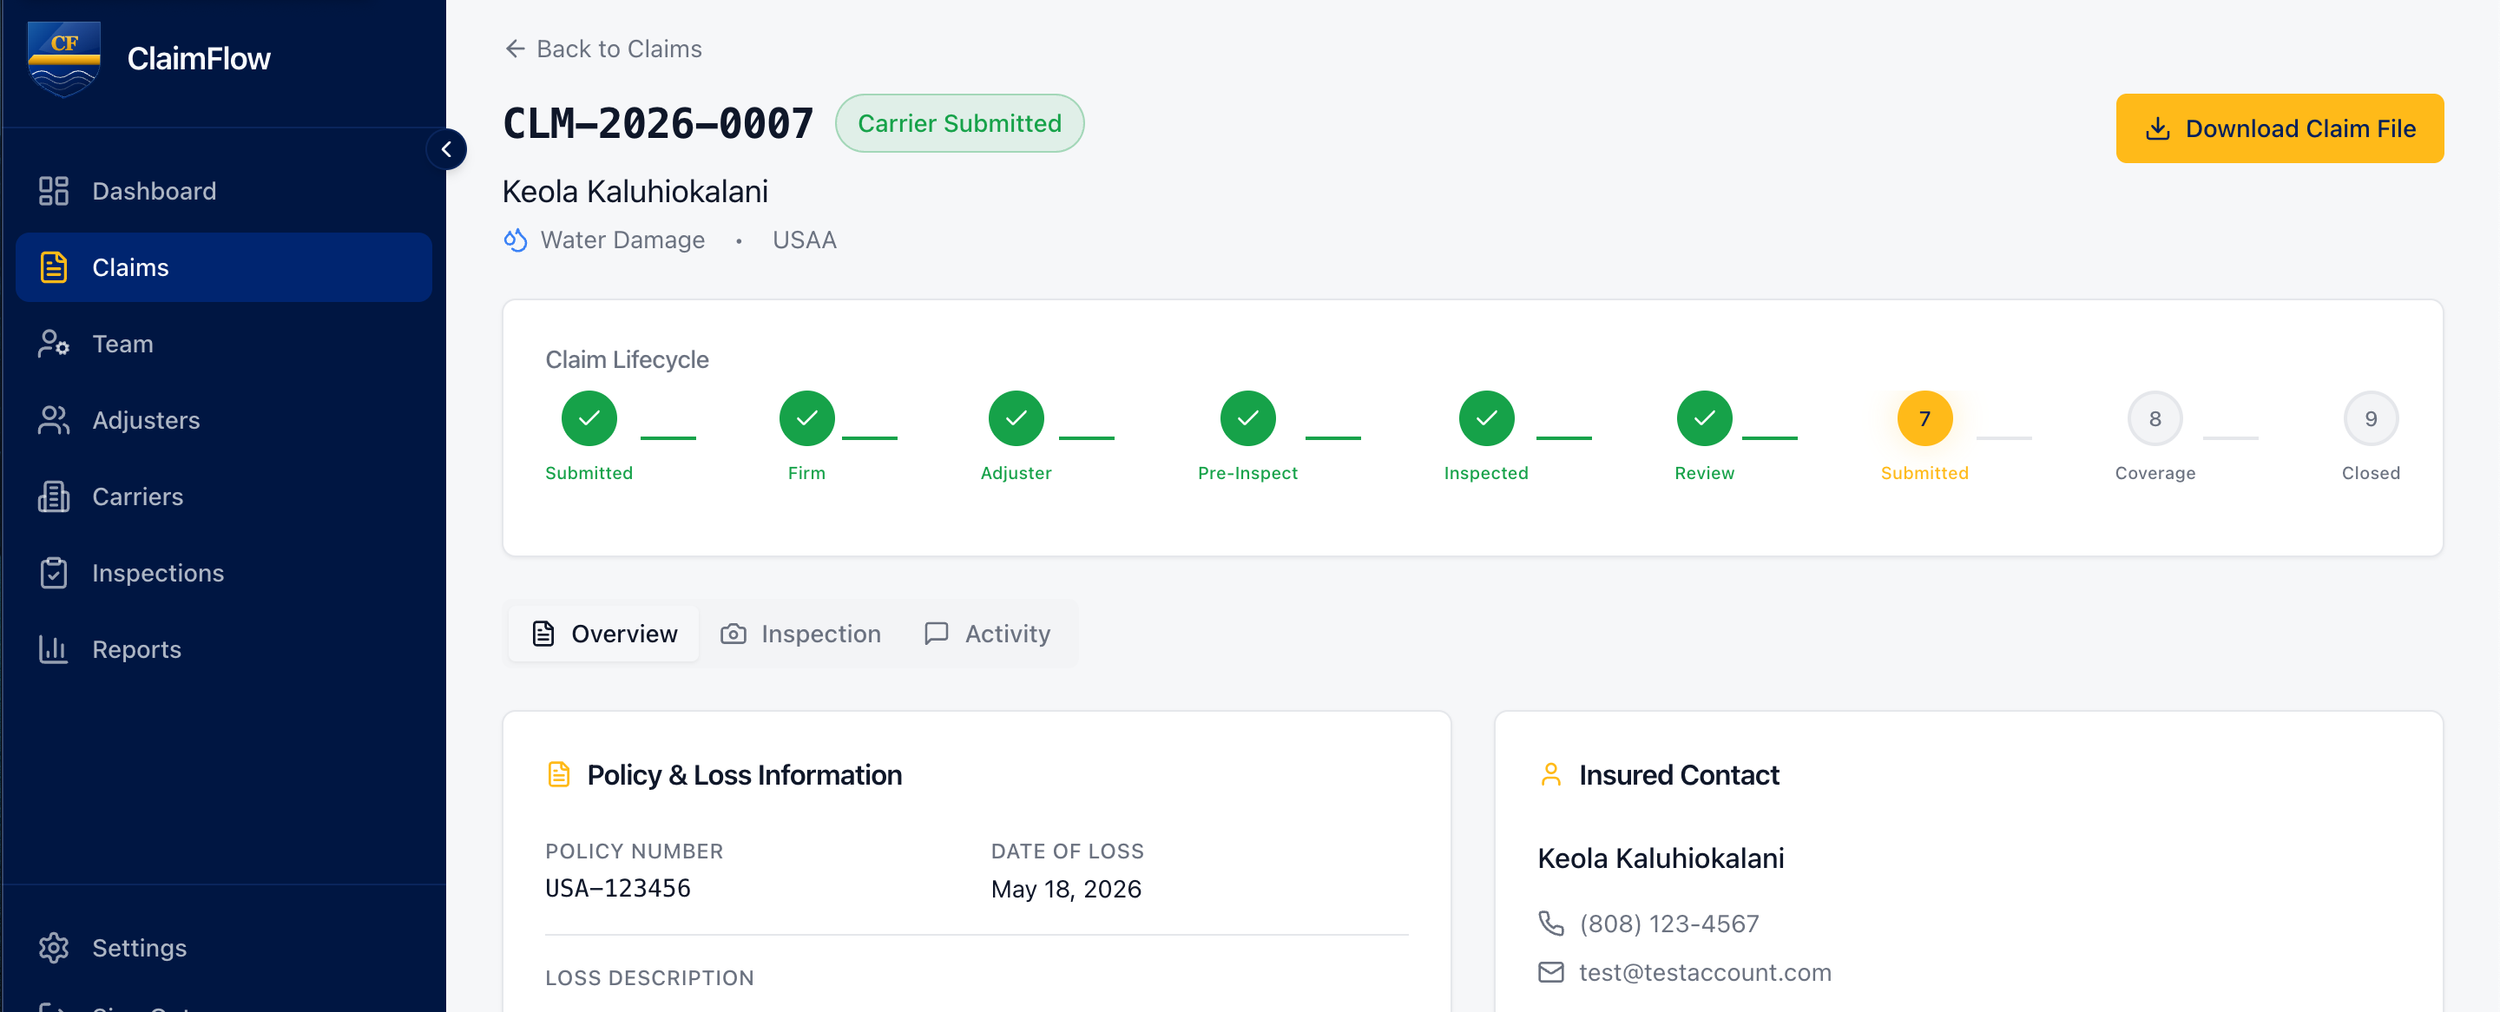This screenshot has width=2500, height=1012.
Task: Click the date of loss May 18, 2026
Action: tap(1066, 889)
